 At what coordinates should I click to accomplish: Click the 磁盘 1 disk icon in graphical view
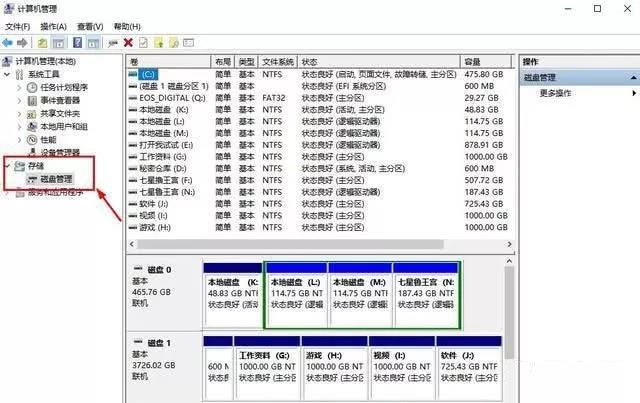coord(138,342)
